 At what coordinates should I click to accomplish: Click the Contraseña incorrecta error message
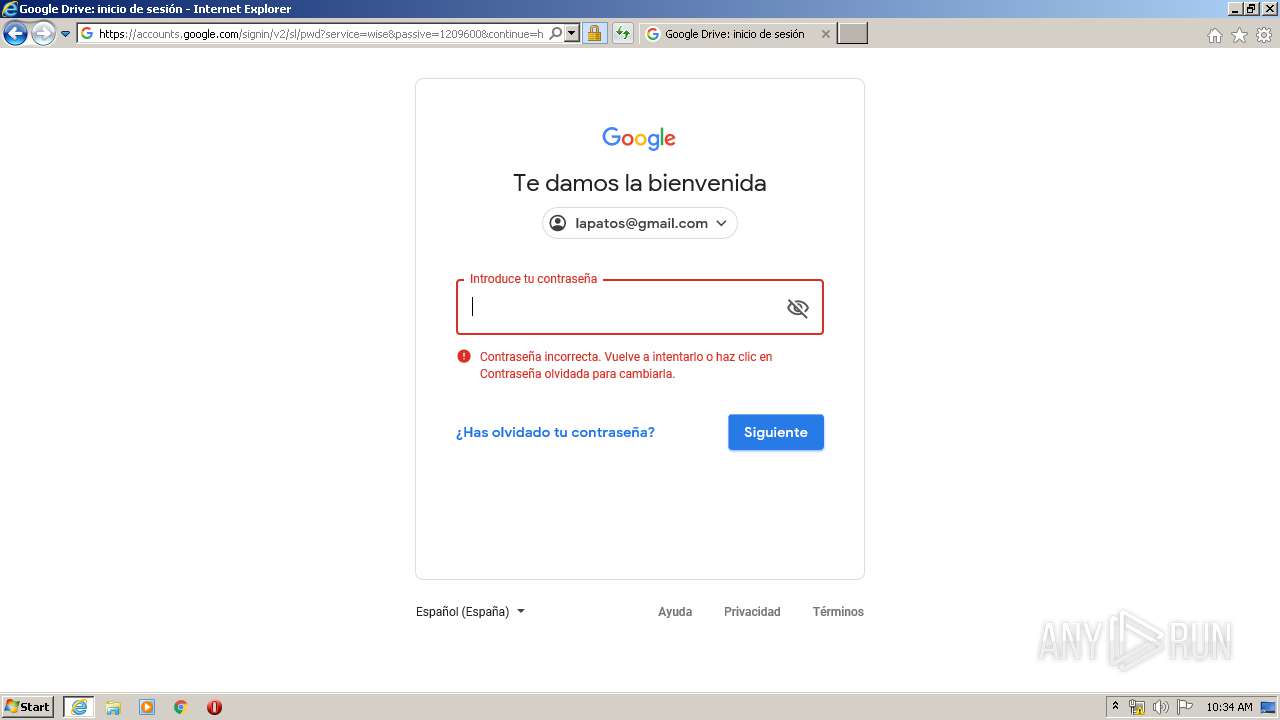pos(626,365)
